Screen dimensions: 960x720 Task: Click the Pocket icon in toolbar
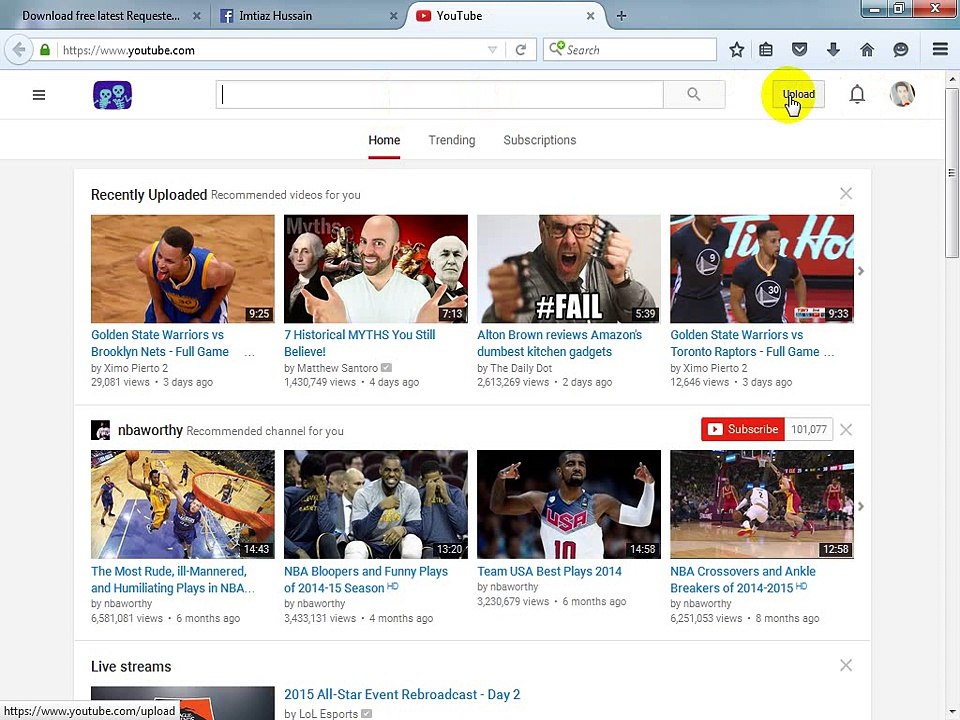coord(800,50)
